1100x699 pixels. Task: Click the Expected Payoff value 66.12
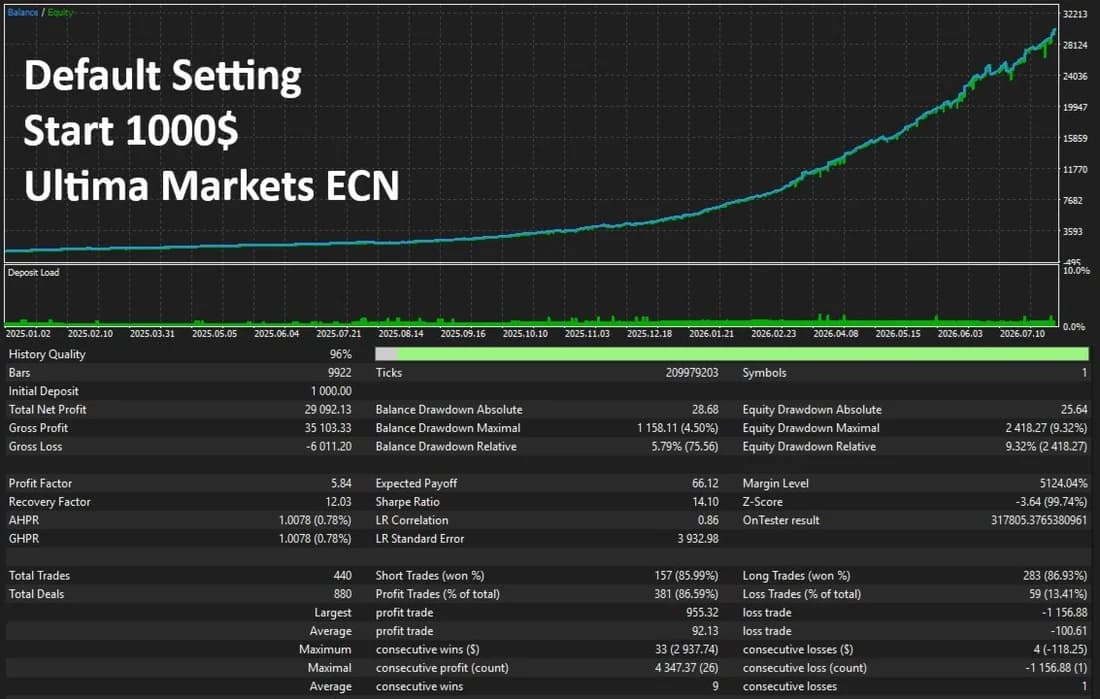(705, 483)
